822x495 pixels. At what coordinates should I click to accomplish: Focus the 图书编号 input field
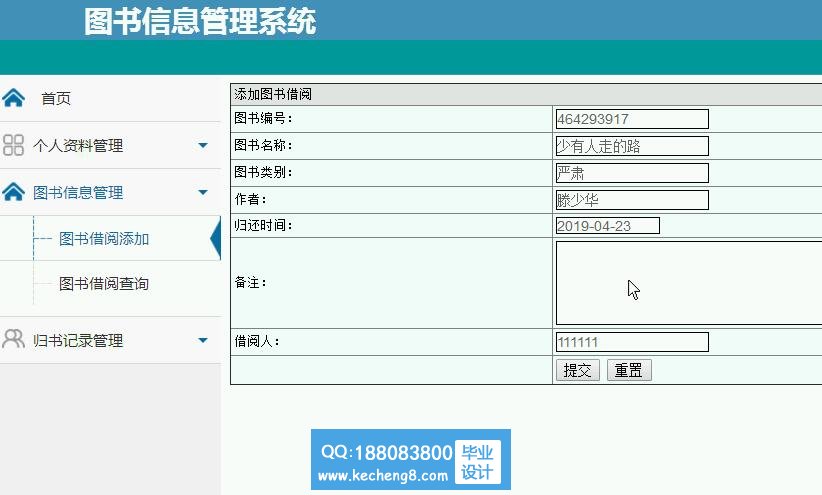click(632, 119)
